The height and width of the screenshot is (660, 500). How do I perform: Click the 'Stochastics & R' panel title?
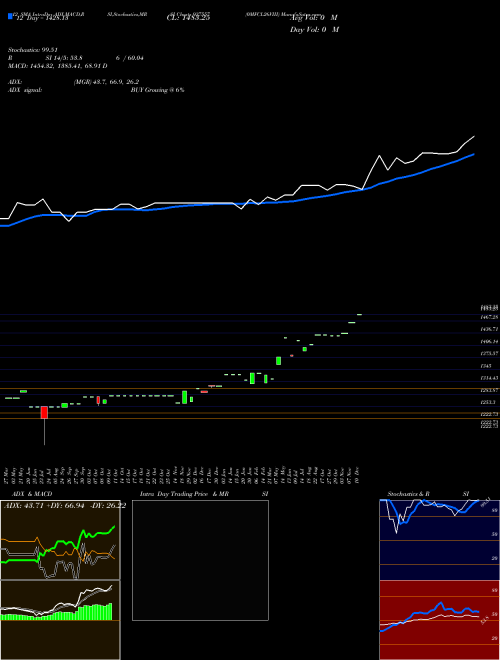(409, 494)
